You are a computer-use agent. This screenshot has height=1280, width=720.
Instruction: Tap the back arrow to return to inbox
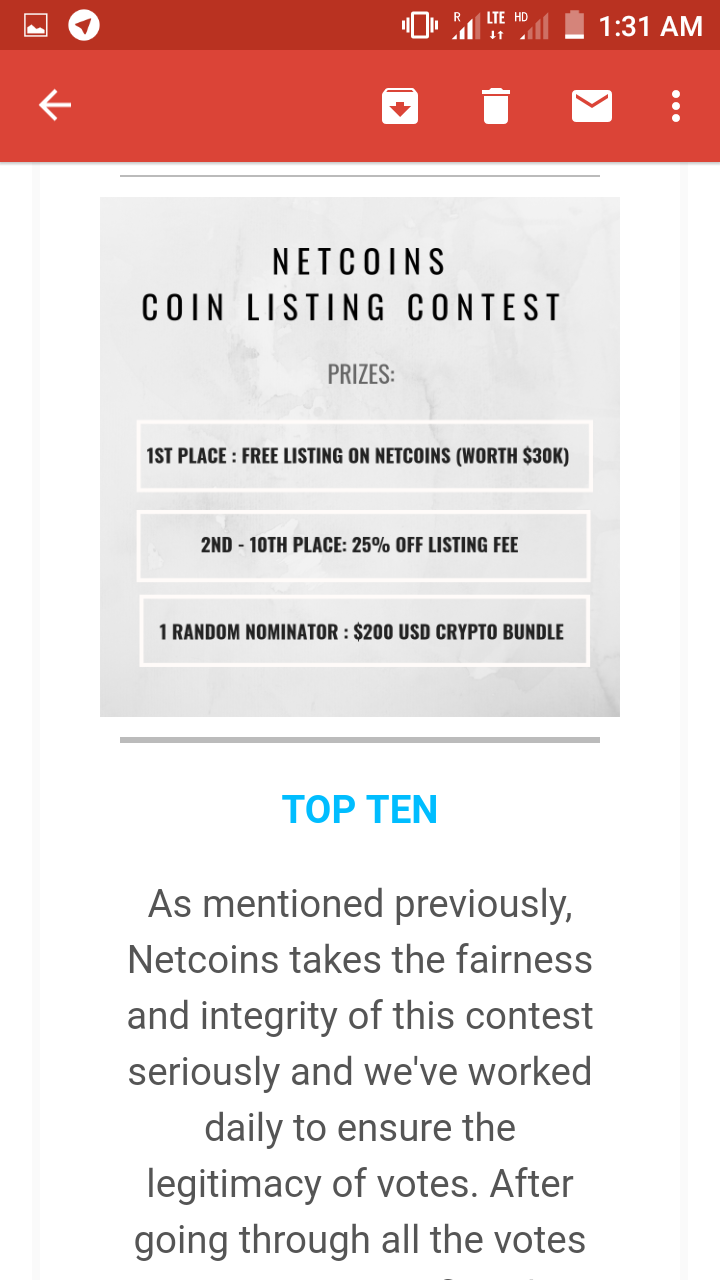(x=55, y=105)
